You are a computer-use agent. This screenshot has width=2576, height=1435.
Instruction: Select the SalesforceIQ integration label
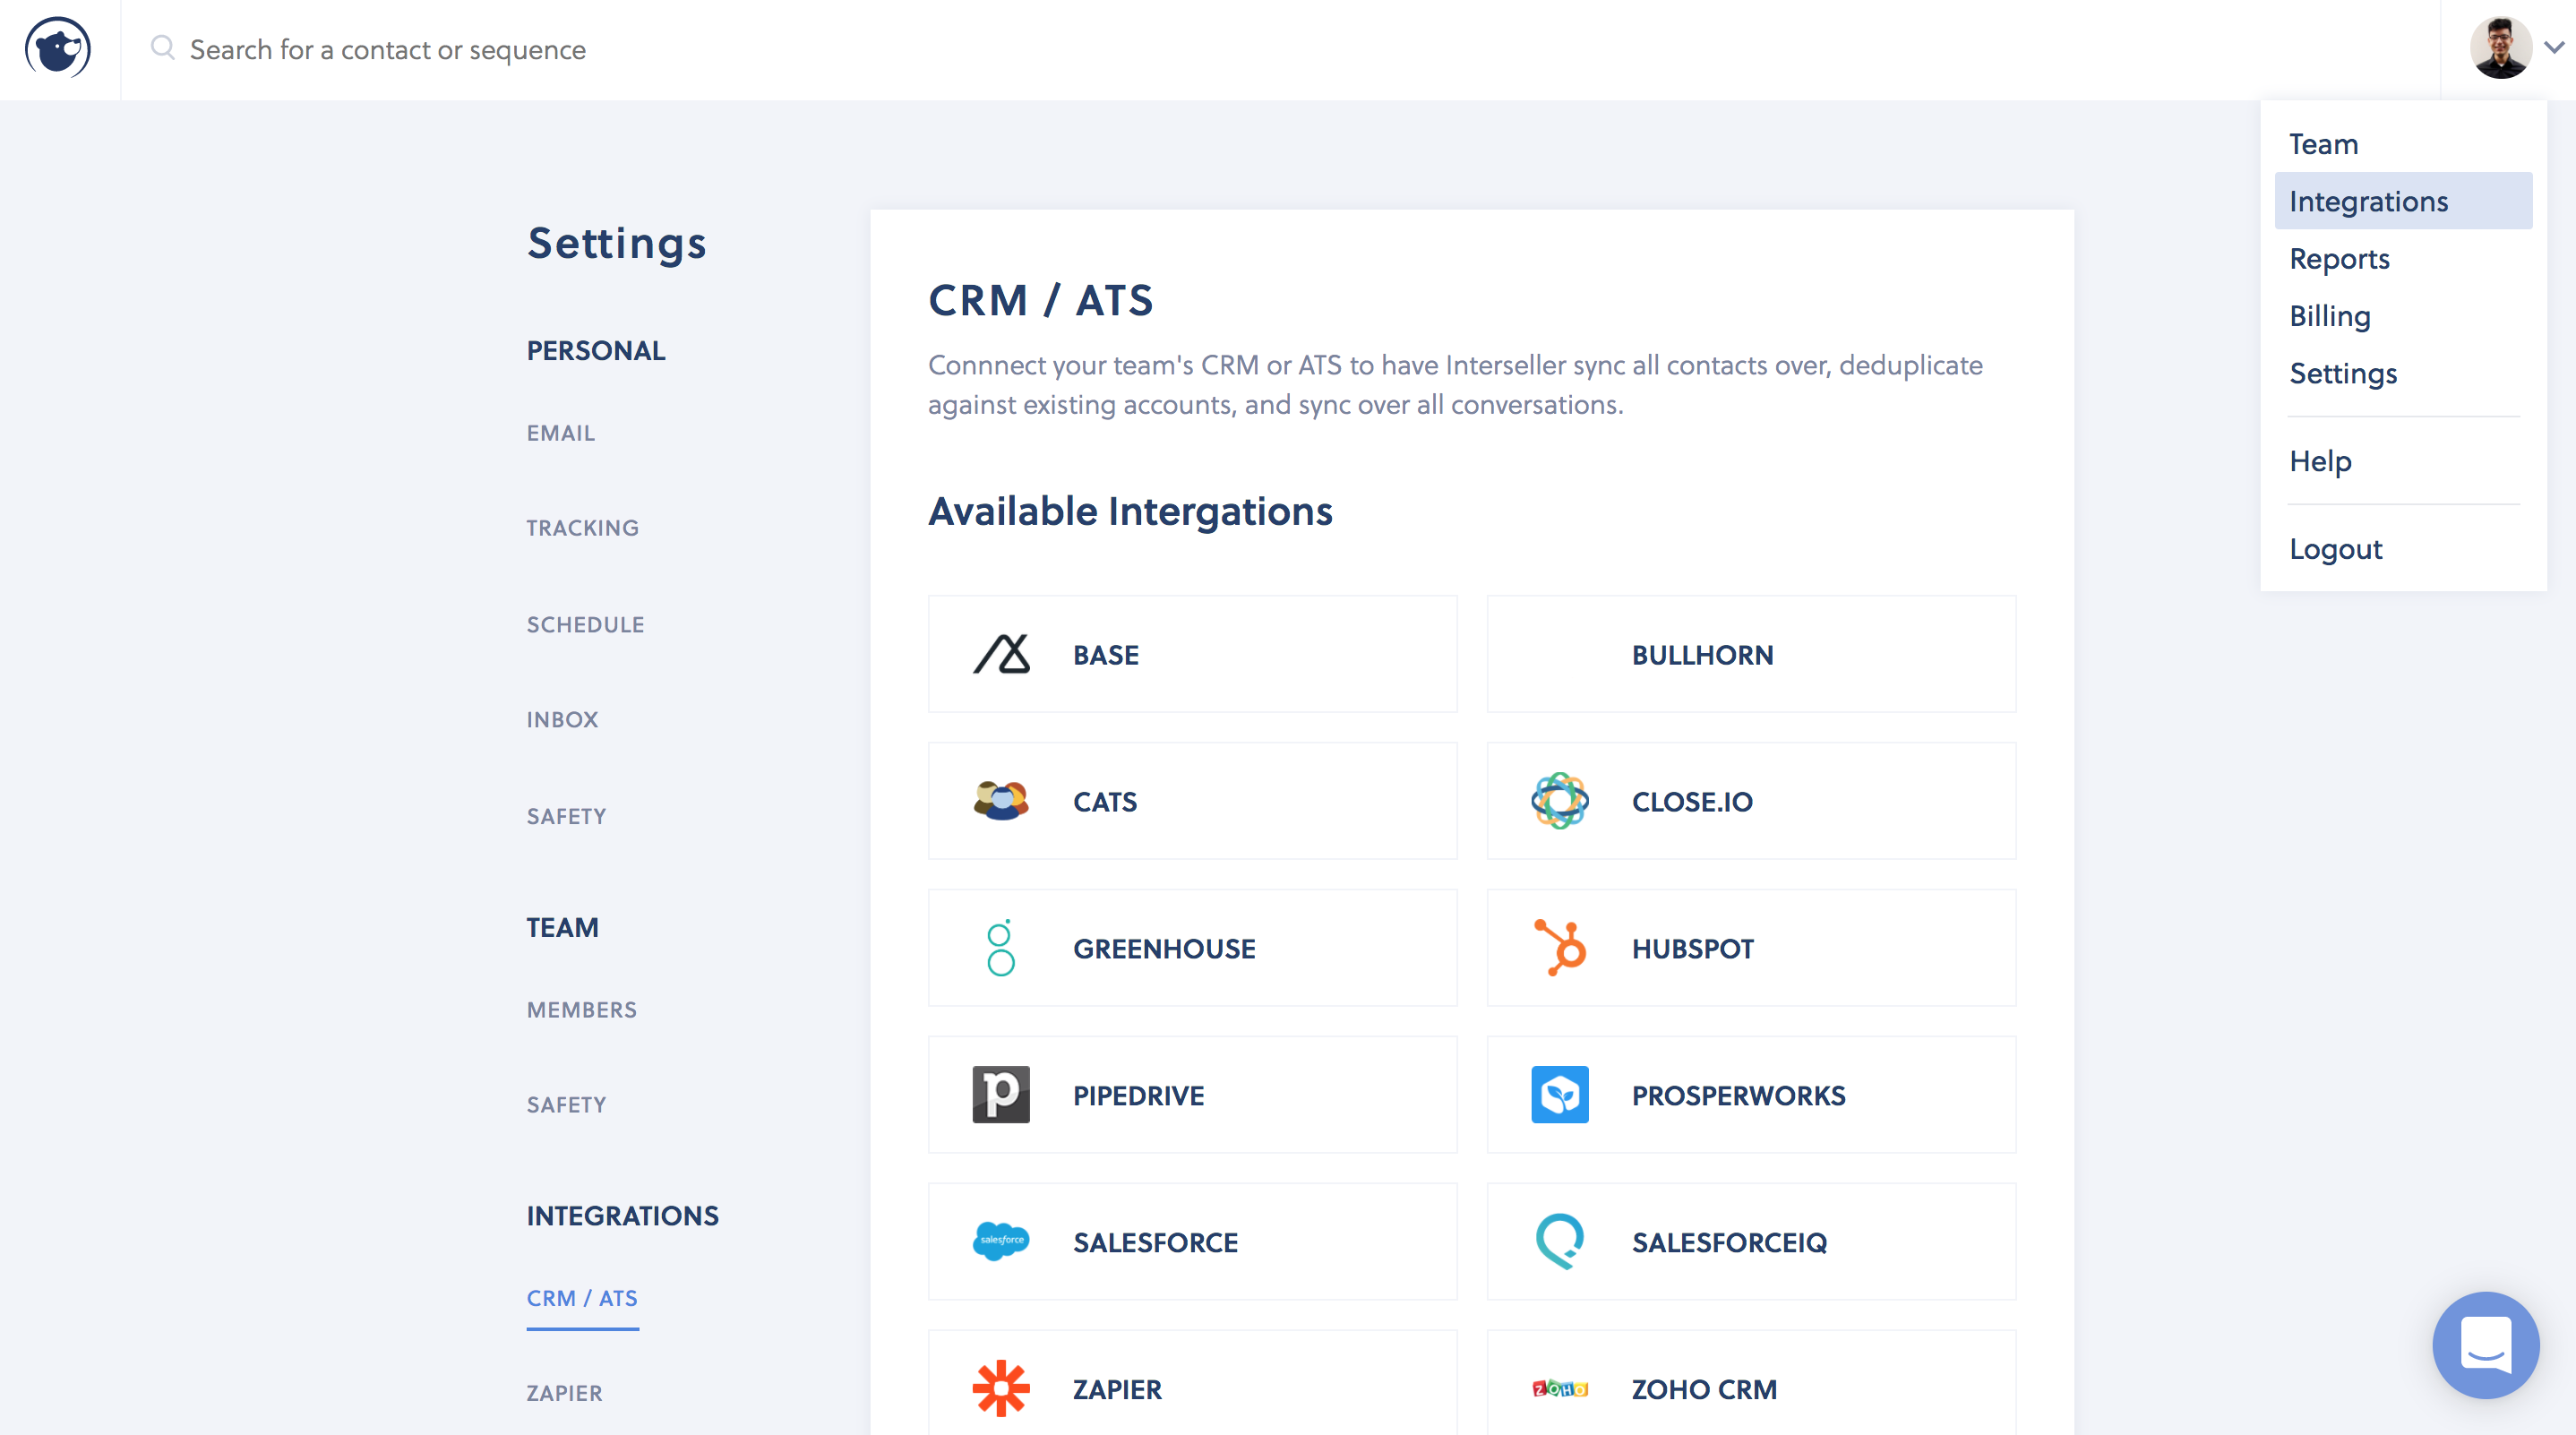click(1729, 1242)
